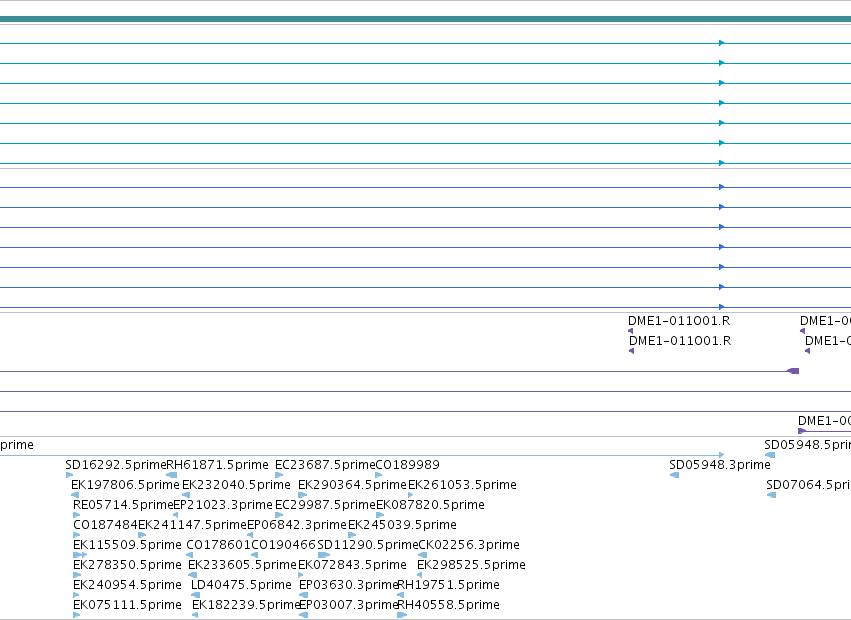Viewport: 851px width, 620px height.
Task: Click on EK290364.5prime
Action: [x=352, y=485]
